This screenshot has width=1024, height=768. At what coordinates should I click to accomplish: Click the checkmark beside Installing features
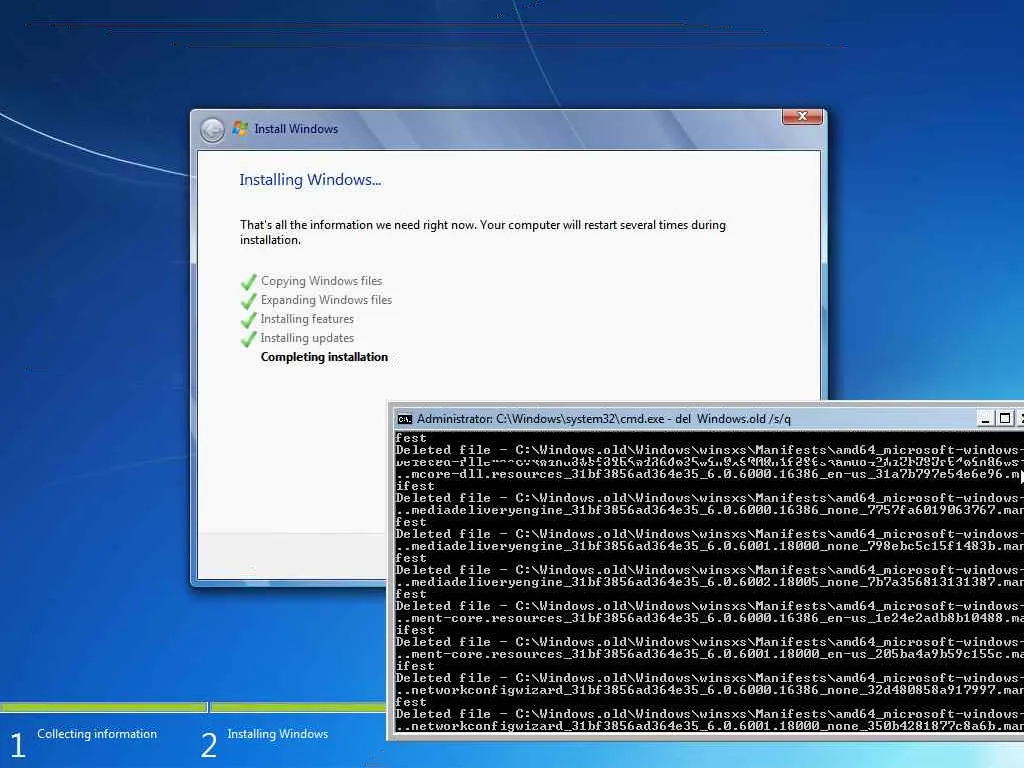tap(248, 320)
